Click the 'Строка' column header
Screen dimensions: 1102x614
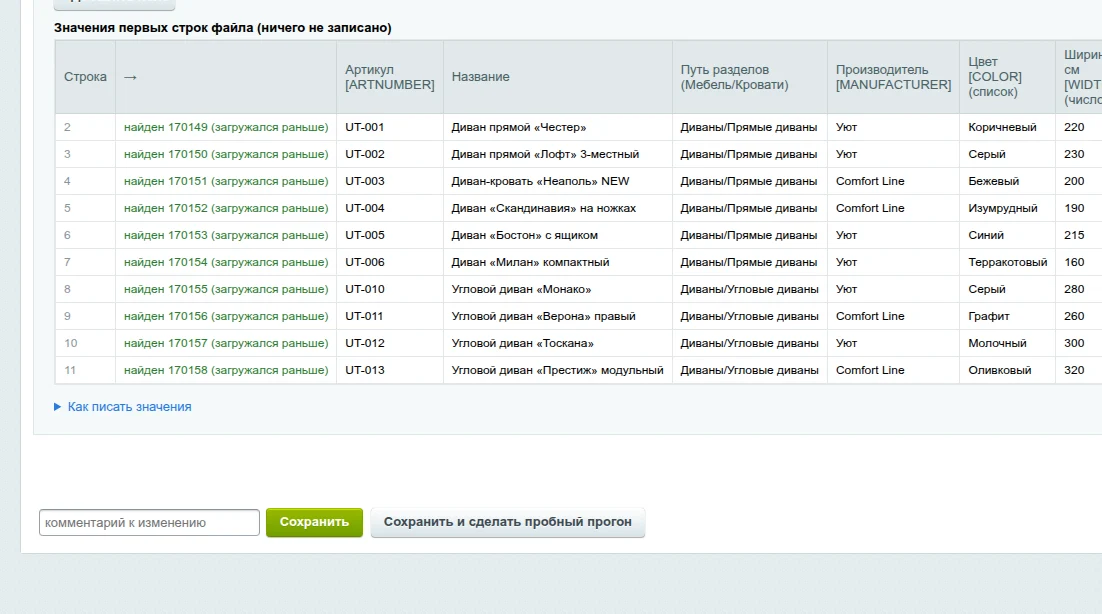click(x=85, y=77)
